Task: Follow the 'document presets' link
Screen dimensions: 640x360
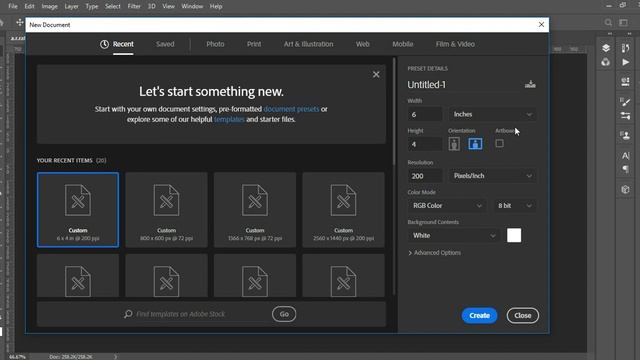Action: 291,109
